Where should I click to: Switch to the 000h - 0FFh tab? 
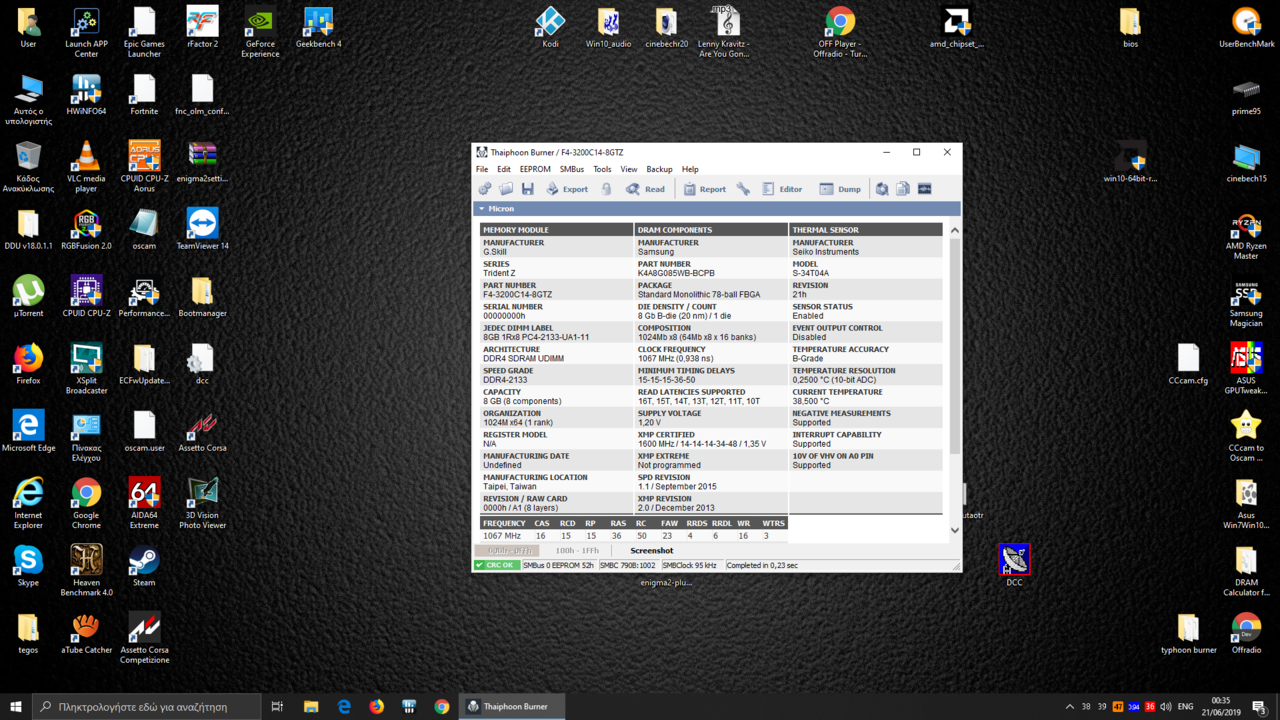click(509, 551)
